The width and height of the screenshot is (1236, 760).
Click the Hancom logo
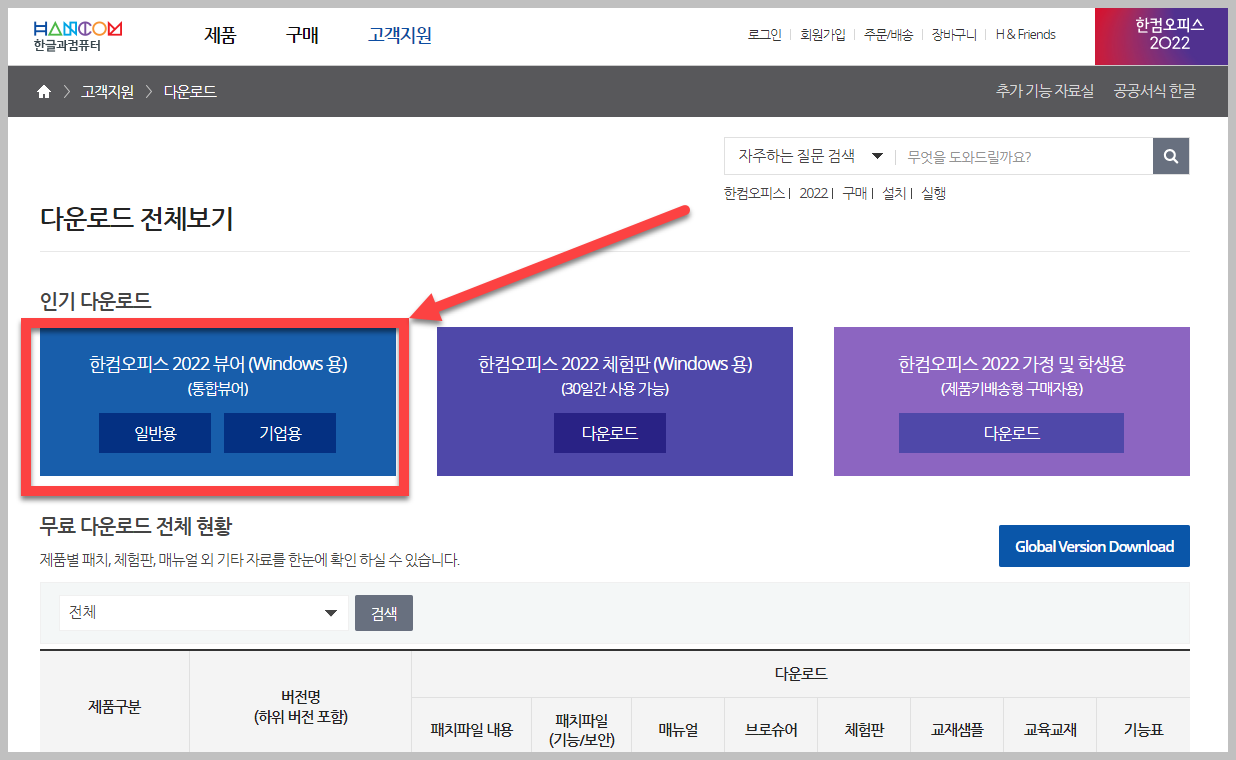[x=78, y=35]
